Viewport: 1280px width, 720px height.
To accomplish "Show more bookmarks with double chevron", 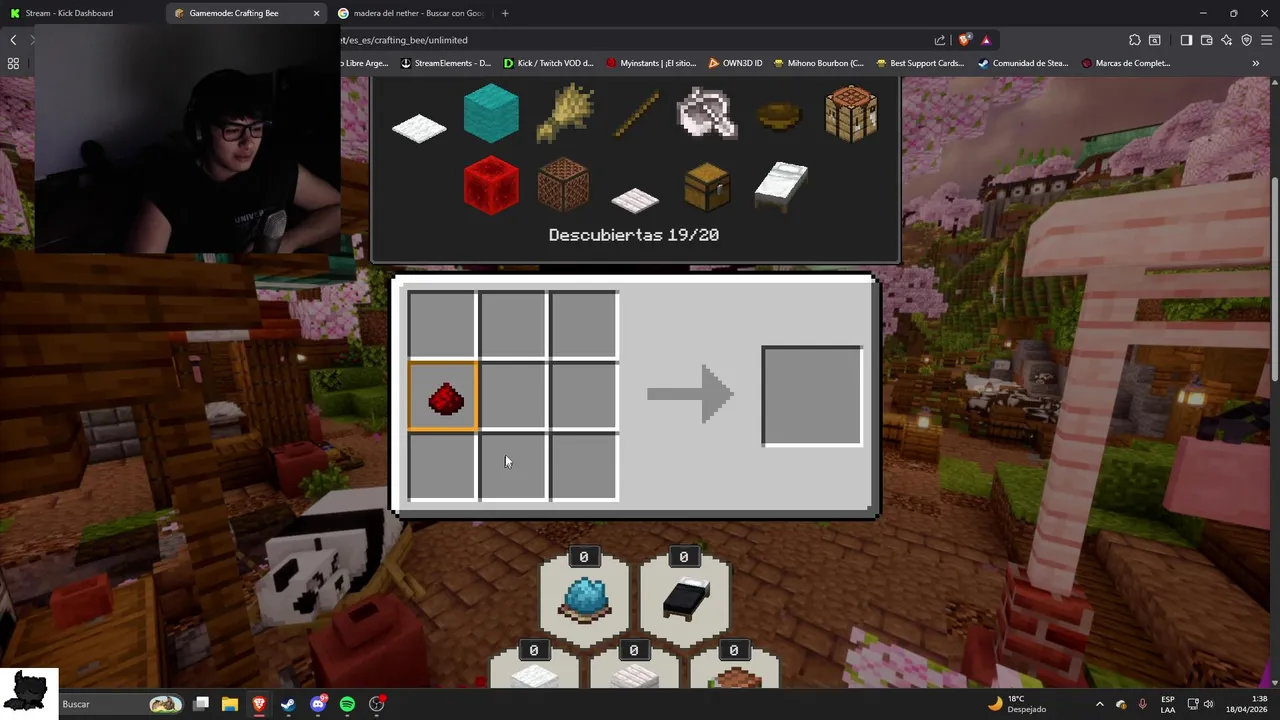I will [1256, 63].
